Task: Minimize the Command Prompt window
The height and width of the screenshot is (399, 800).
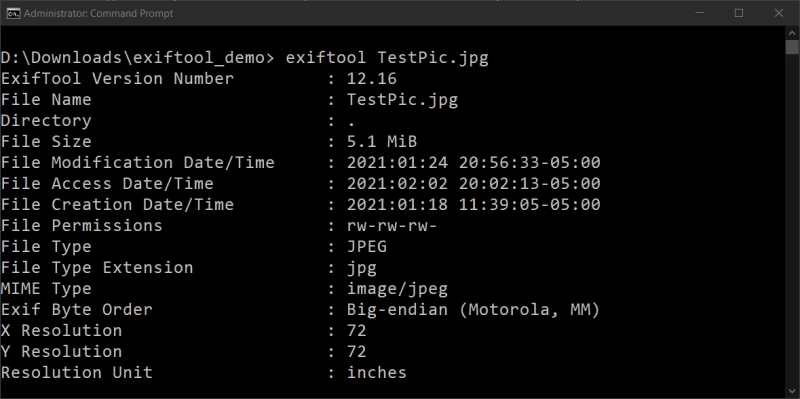Action: 698,13
